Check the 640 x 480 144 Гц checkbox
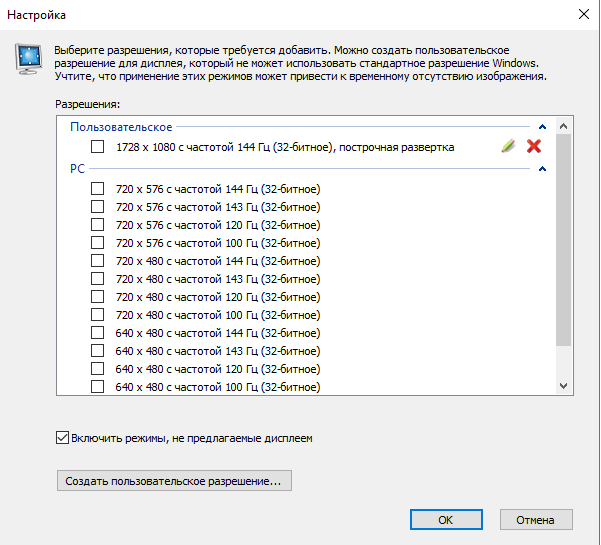 97,333
